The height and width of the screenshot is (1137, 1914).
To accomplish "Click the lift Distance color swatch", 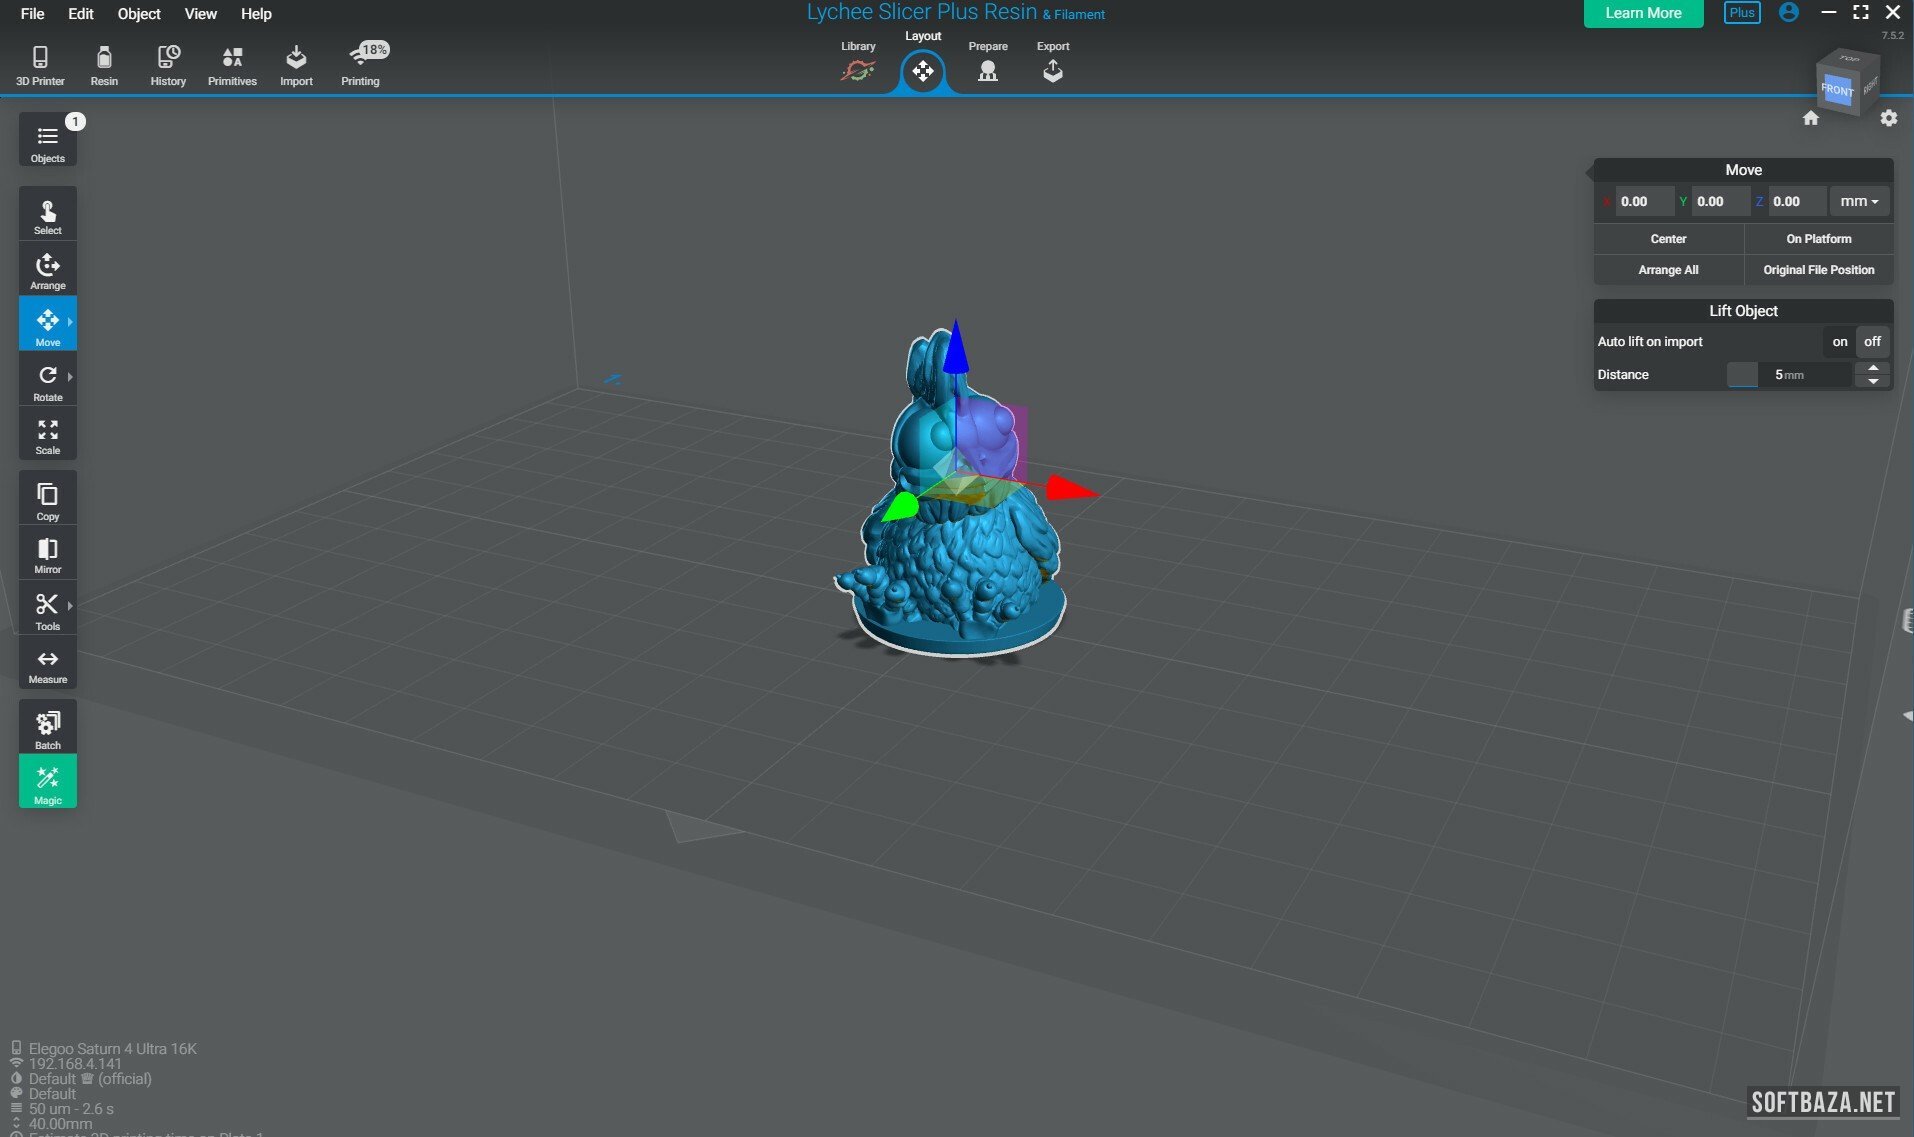I will coord(1742,375).
